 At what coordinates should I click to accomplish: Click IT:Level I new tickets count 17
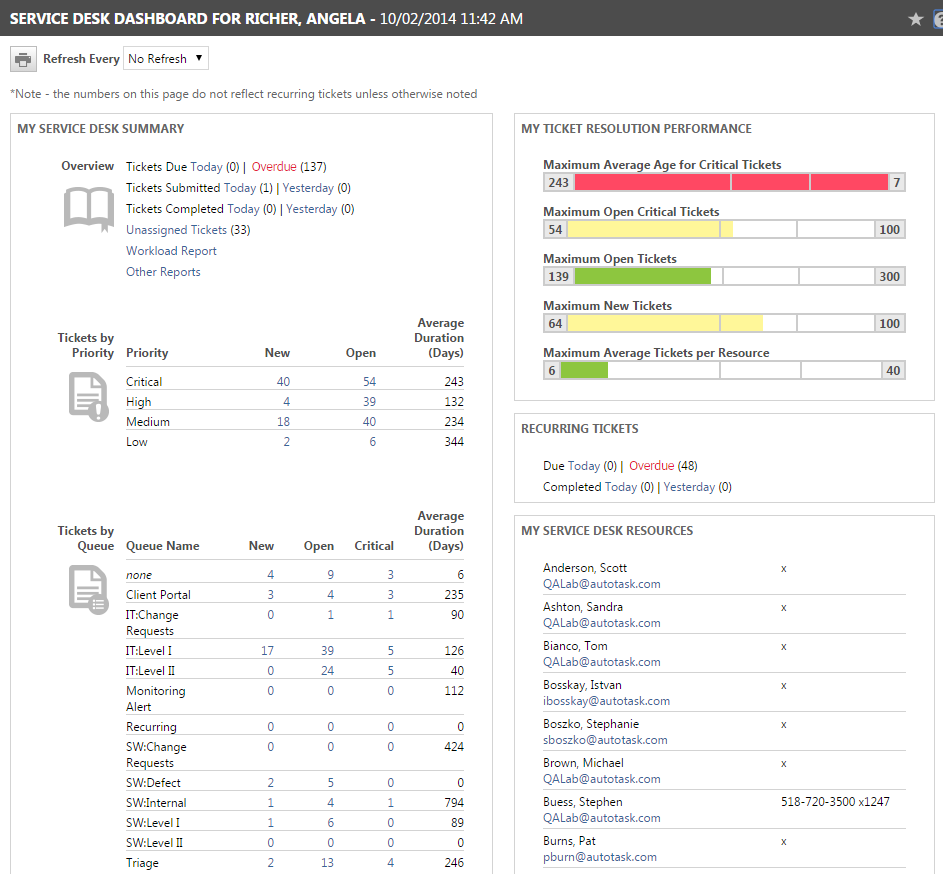pyautogui.click(x=267, y=651)
